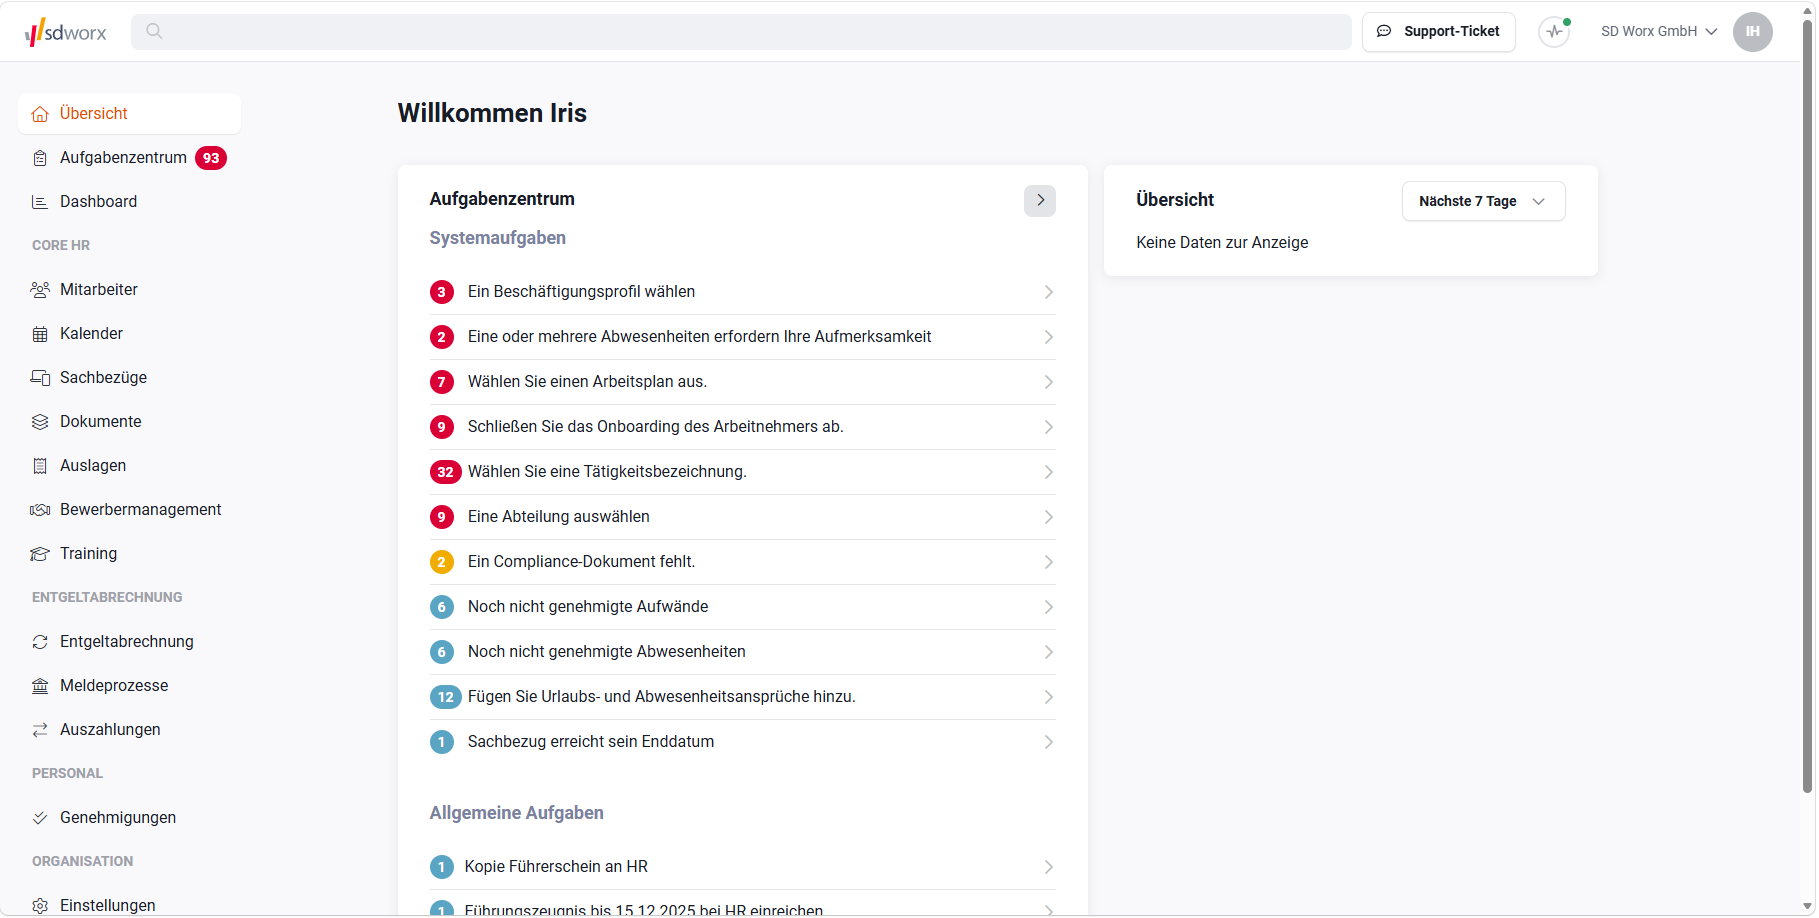Open 'Sachbezug erreicht sein Enddatum' task
1819x918 pixels.
coord(742,742)
